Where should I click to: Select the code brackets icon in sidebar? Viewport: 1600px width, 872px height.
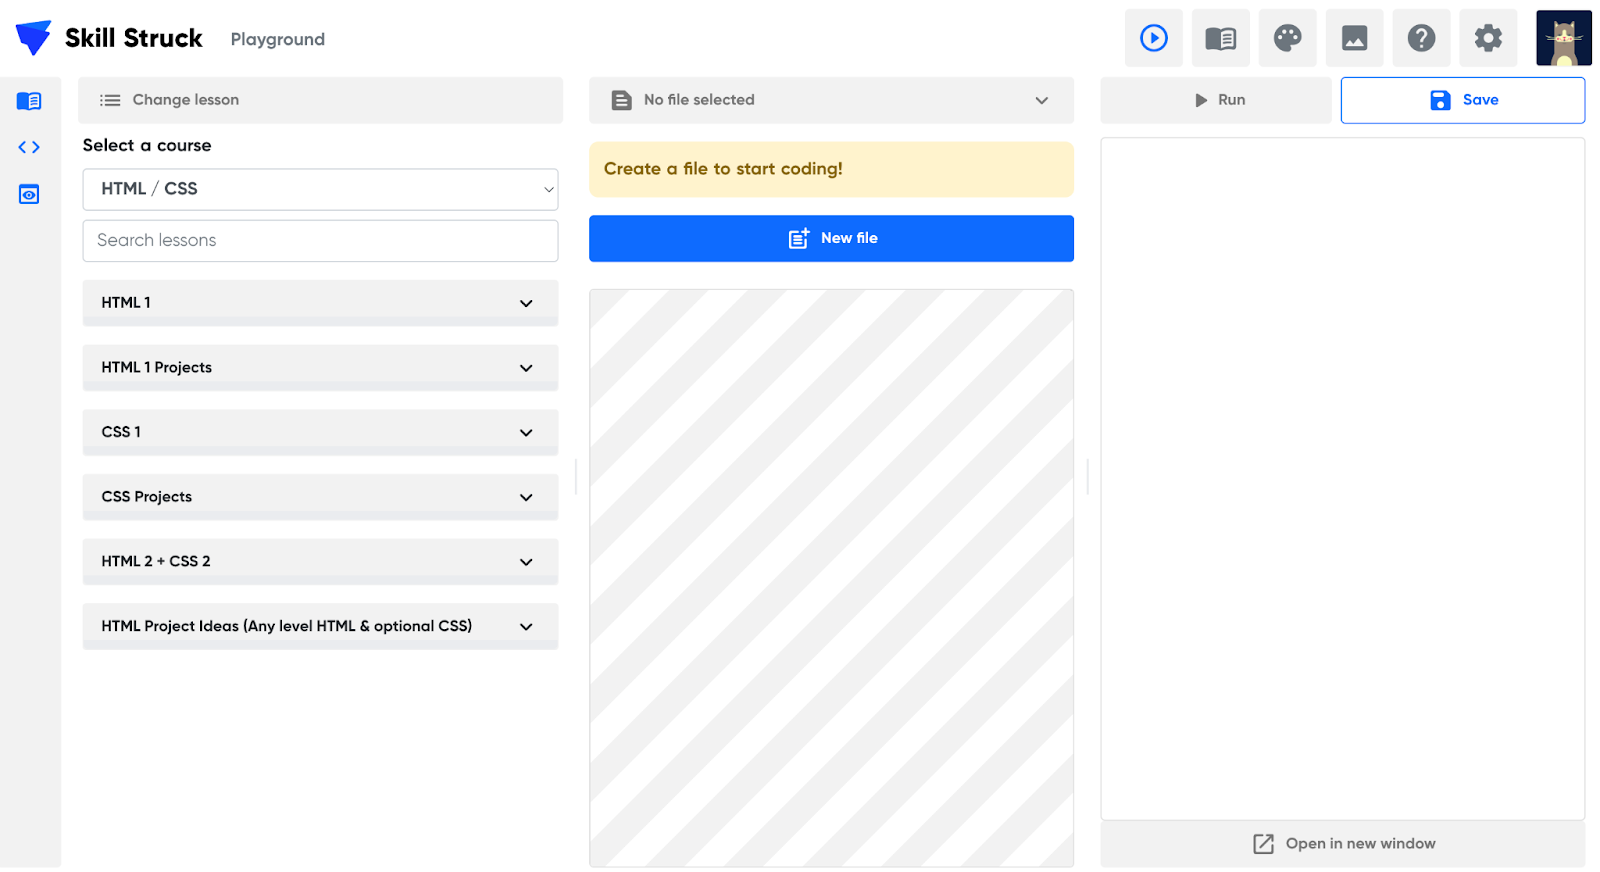tap(29, 147)
